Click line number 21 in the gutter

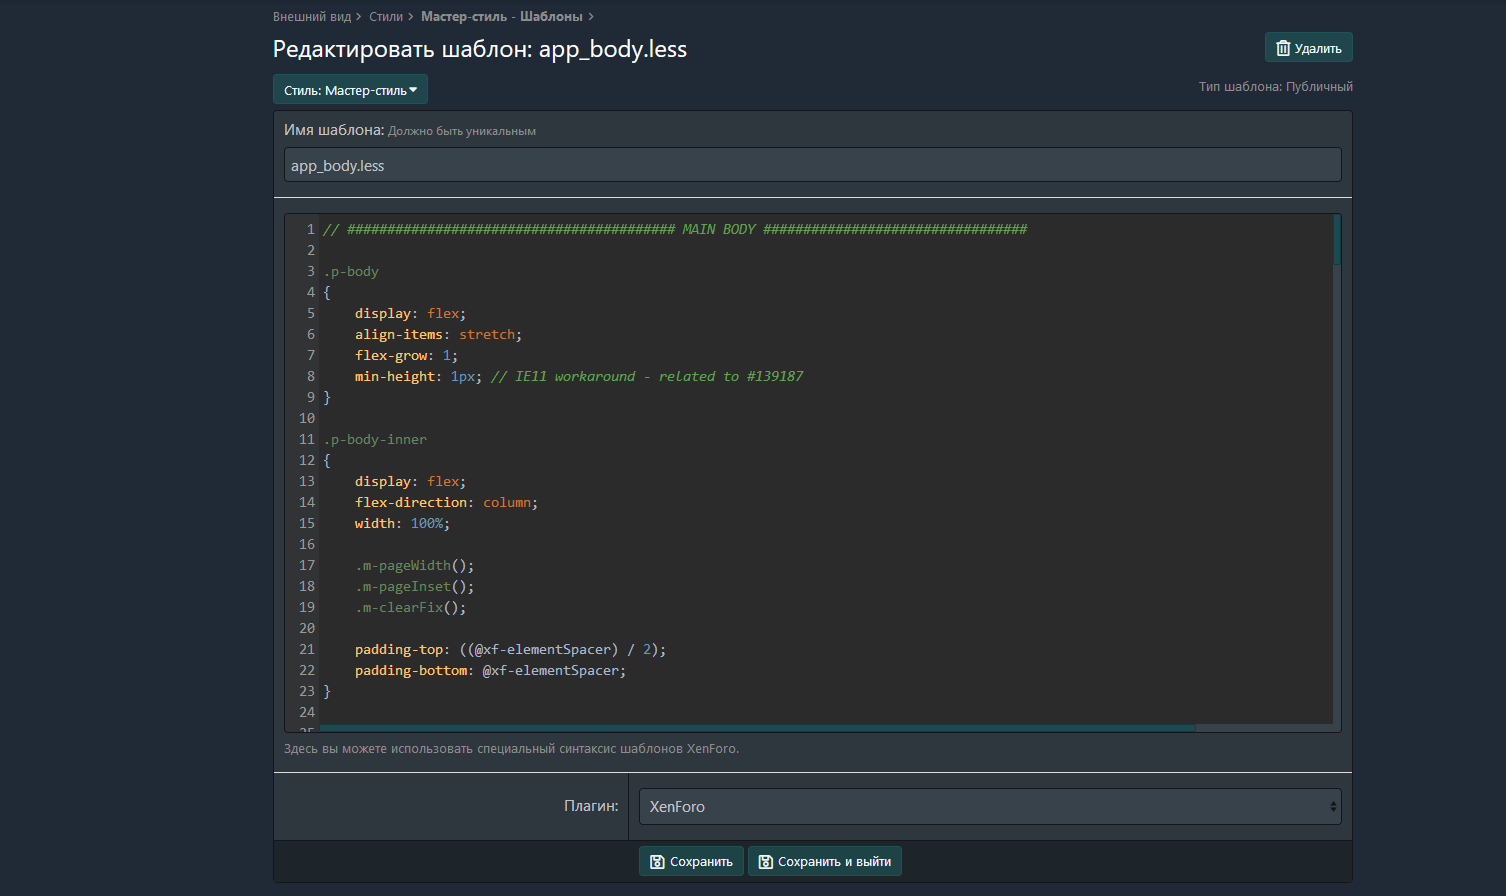pyautogui.click(x=307, y=649)
